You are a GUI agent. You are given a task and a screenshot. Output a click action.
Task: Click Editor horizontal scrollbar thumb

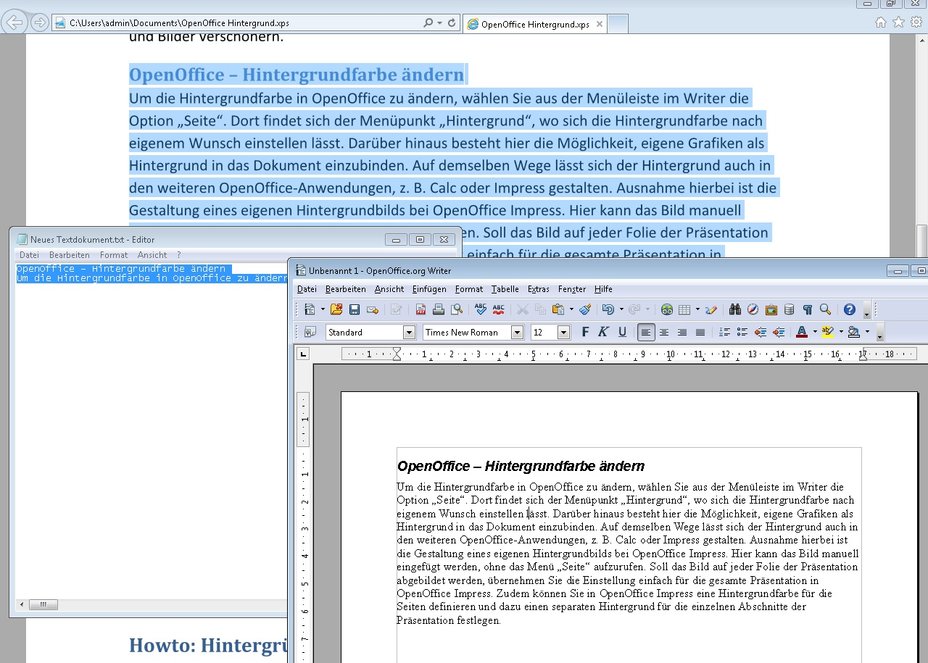point(43,604)
